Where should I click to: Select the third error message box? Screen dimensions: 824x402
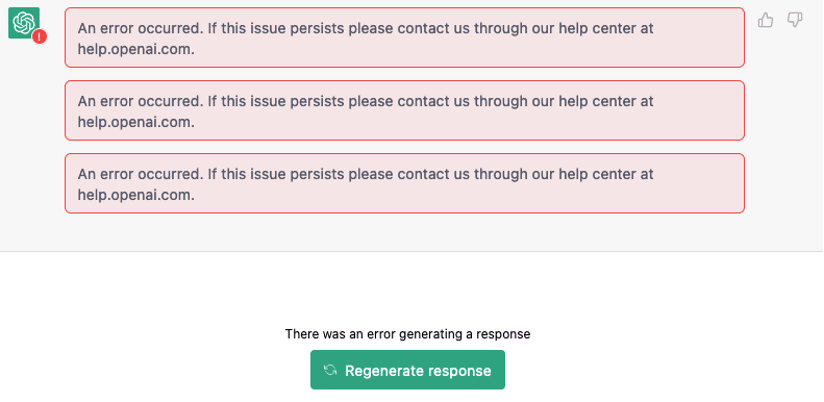click(x=404, y=183)
